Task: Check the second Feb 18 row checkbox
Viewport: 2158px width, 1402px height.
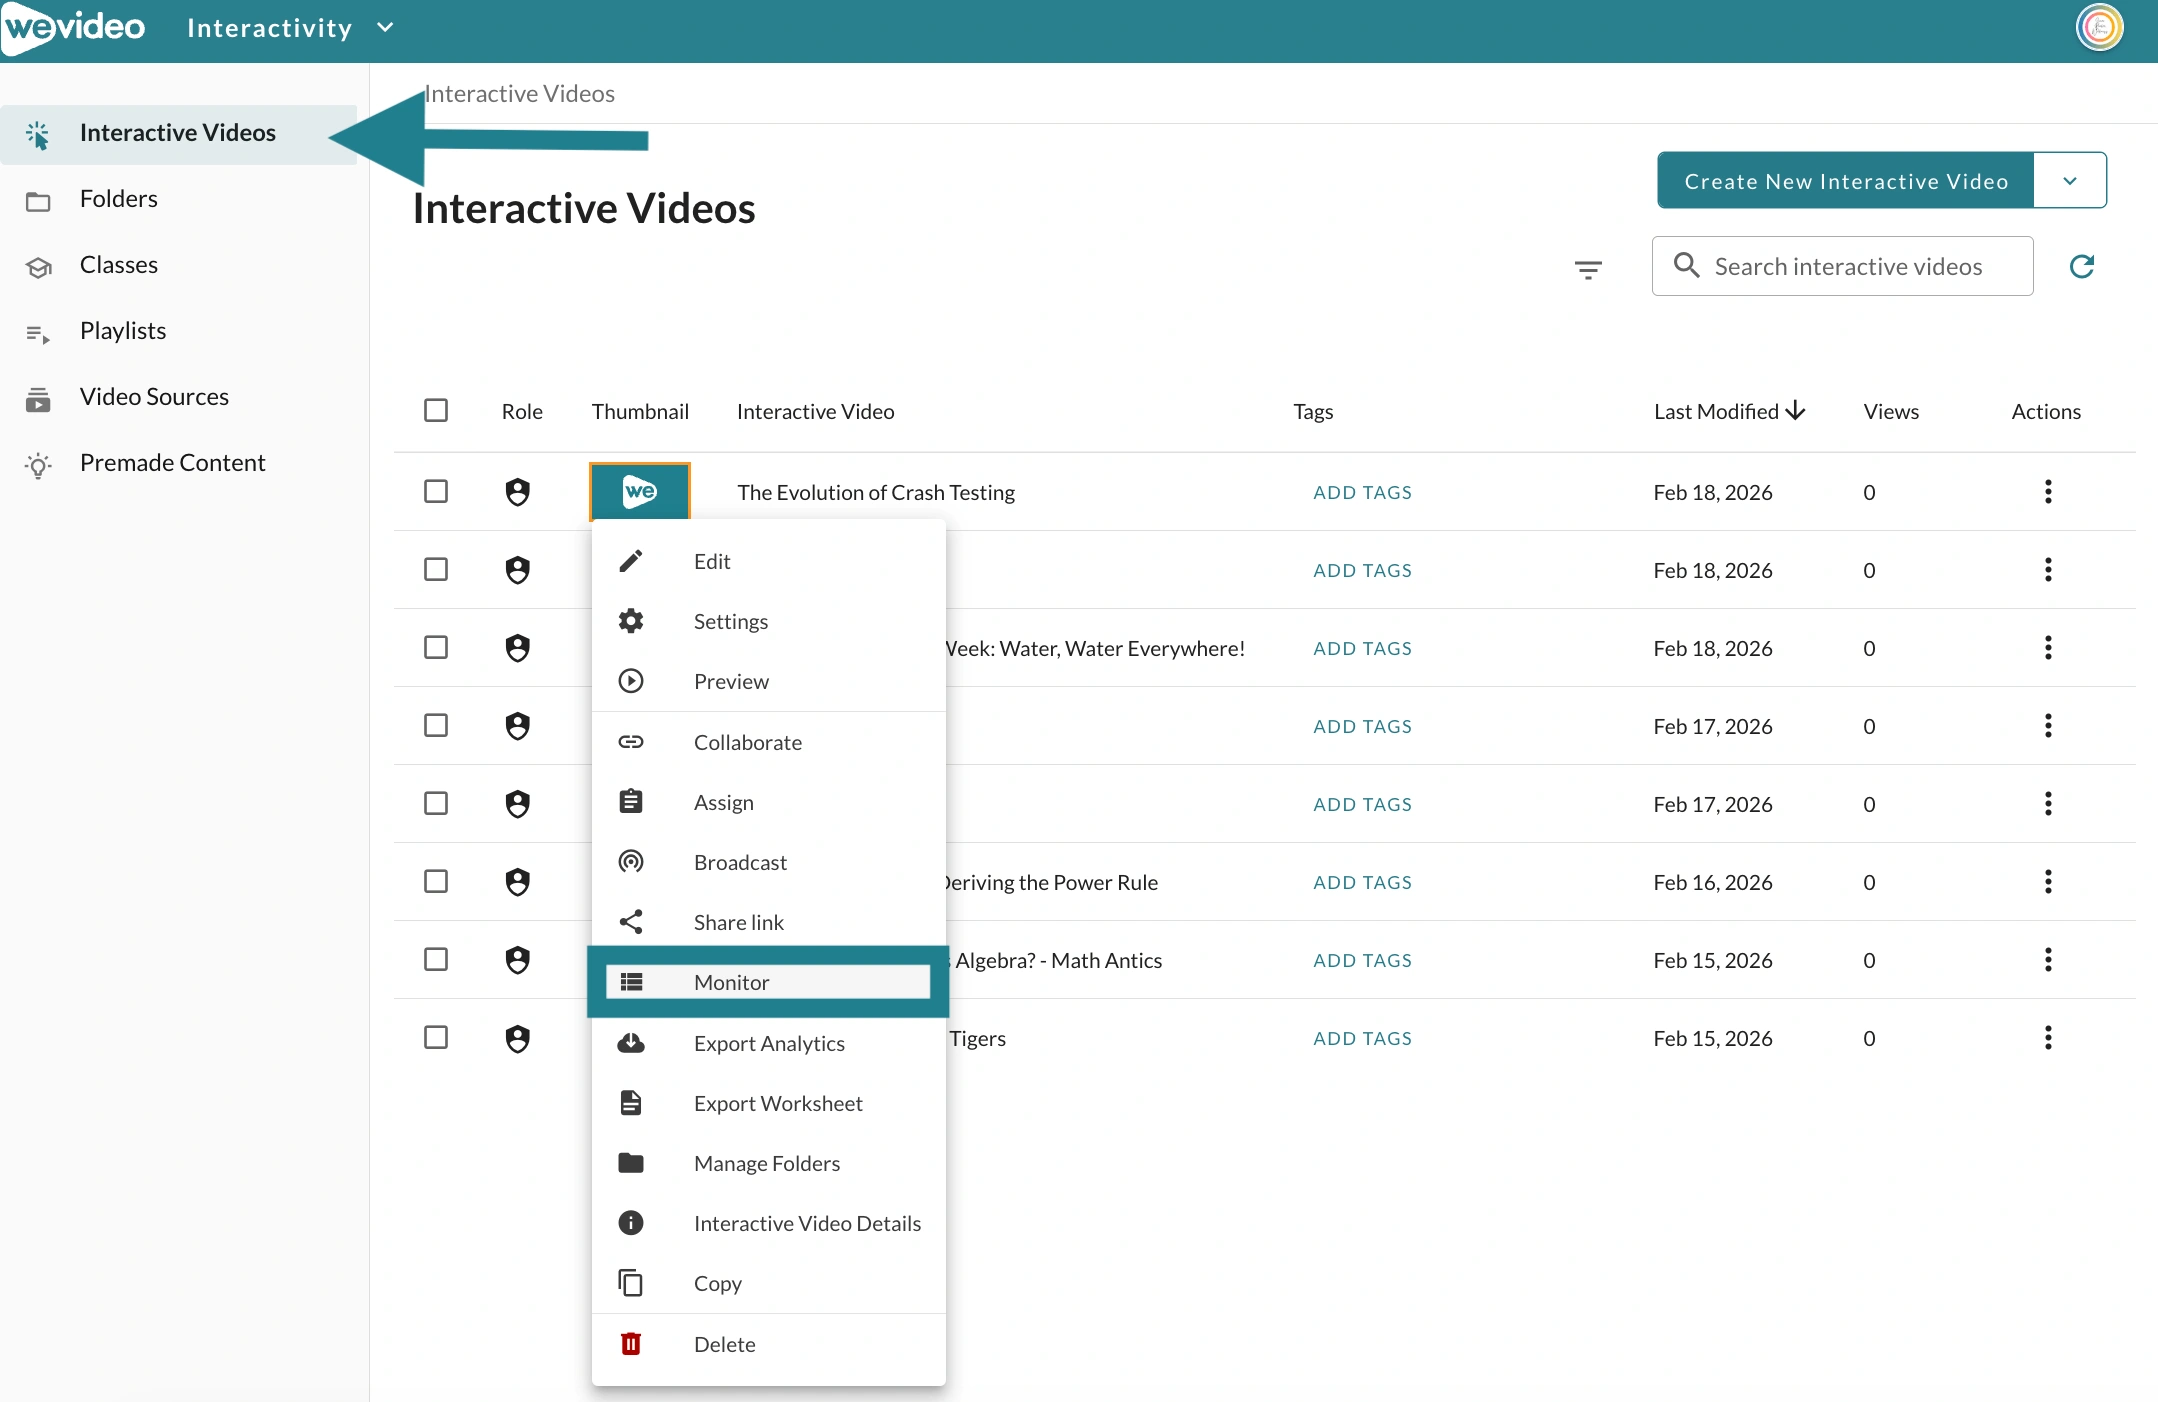Action: (436, 569)
